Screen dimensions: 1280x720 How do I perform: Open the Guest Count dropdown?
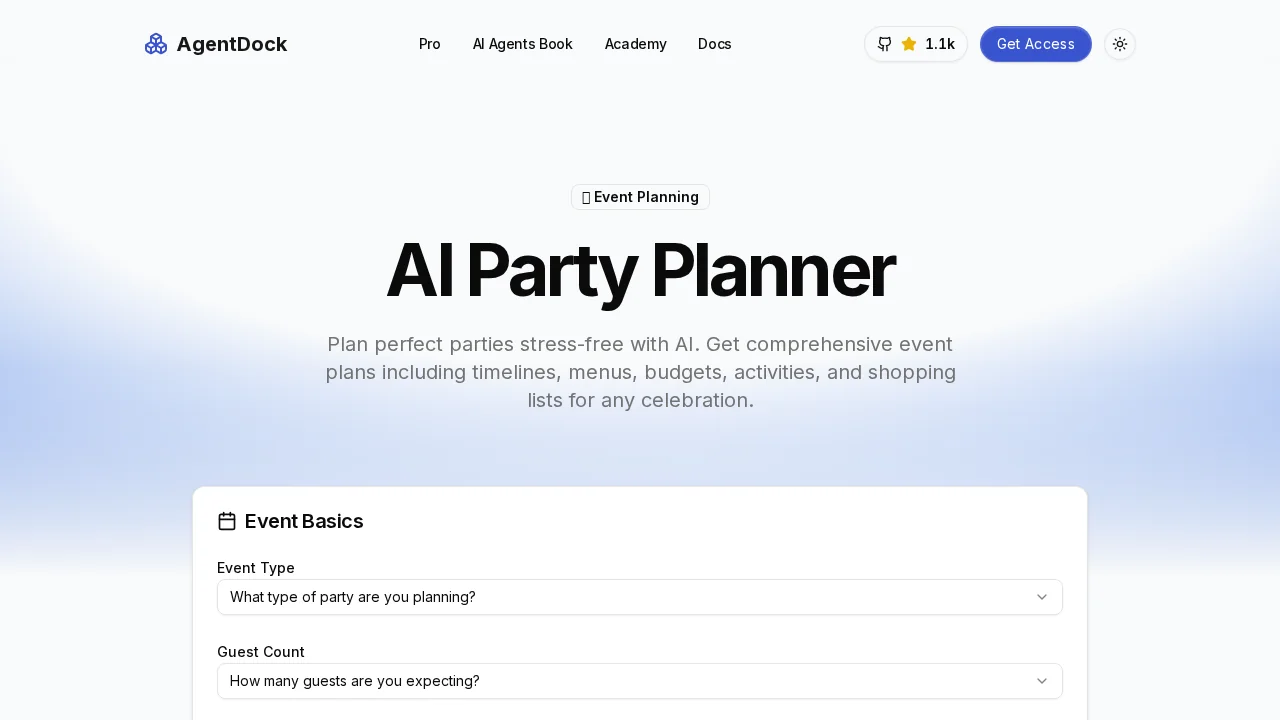(x=640, y=681)
